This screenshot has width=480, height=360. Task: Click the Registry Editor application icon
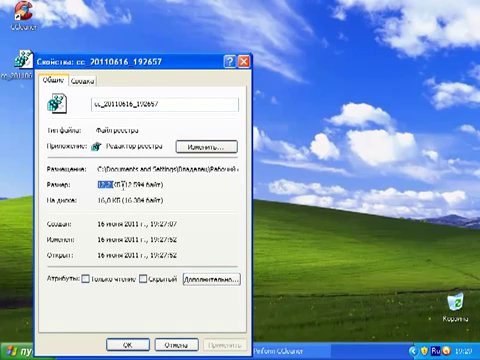tap(96, 146)
